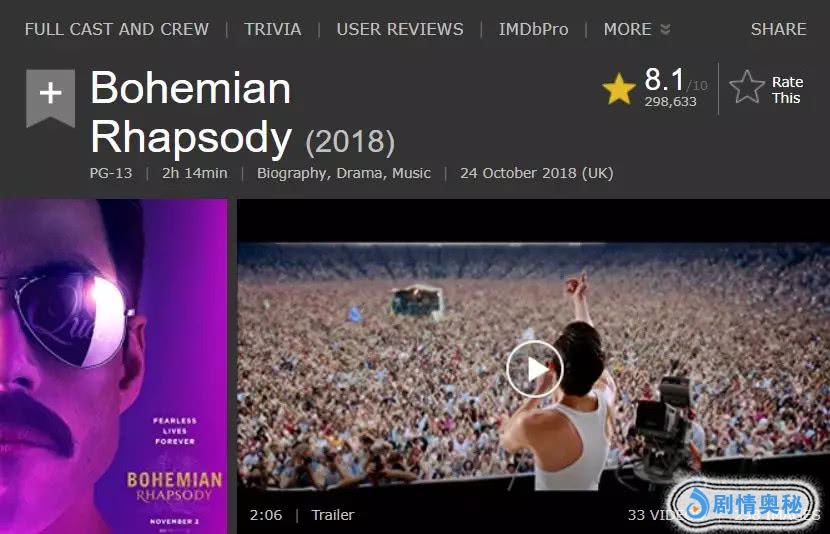Viewport: 830px width, 534px height.
Task: Click the 8.1 rating score
Action: [x=664, y=79]
